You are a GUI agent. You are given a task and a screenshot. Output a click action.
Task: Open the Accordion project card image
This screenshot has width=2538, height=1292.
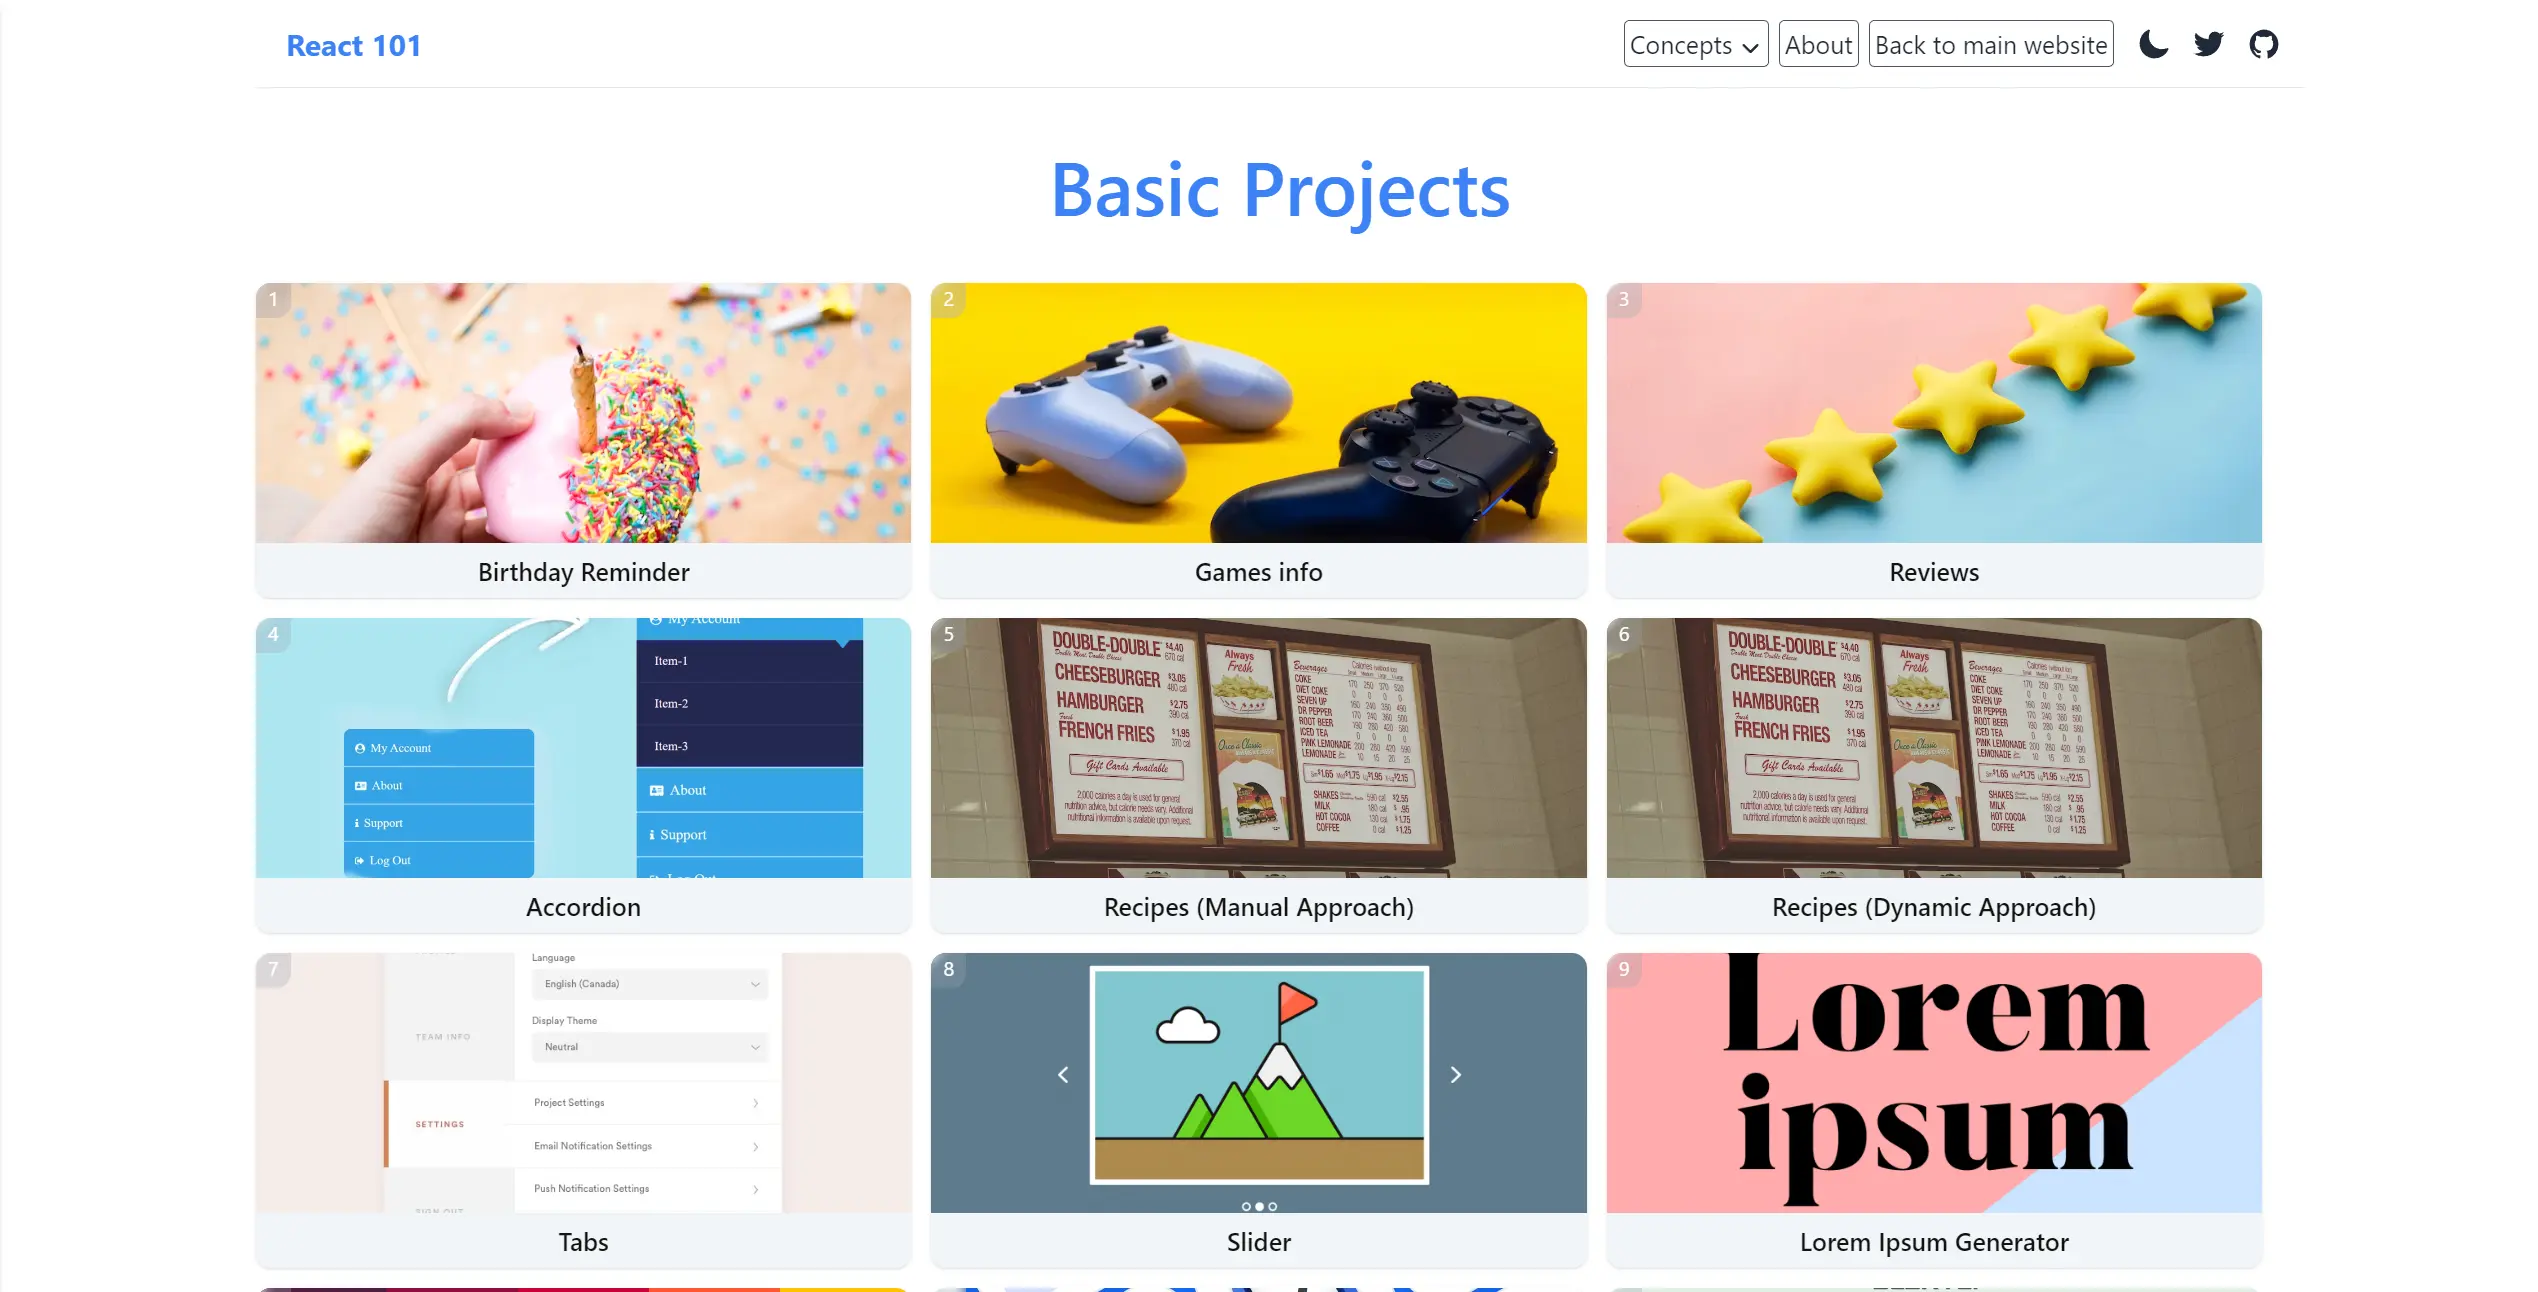click(x=583, y=748)
